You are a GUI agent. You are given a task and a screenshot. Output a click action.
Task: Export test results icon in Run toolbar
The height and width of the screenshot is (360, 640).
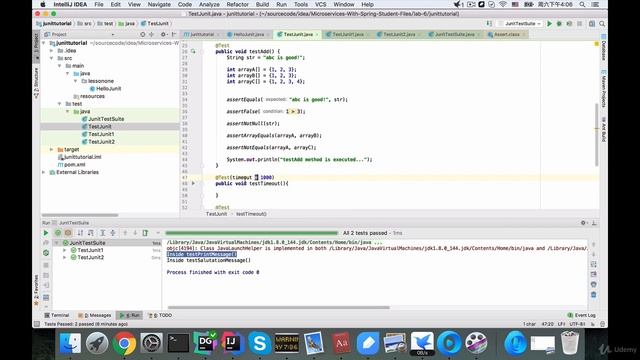[145, 233]
